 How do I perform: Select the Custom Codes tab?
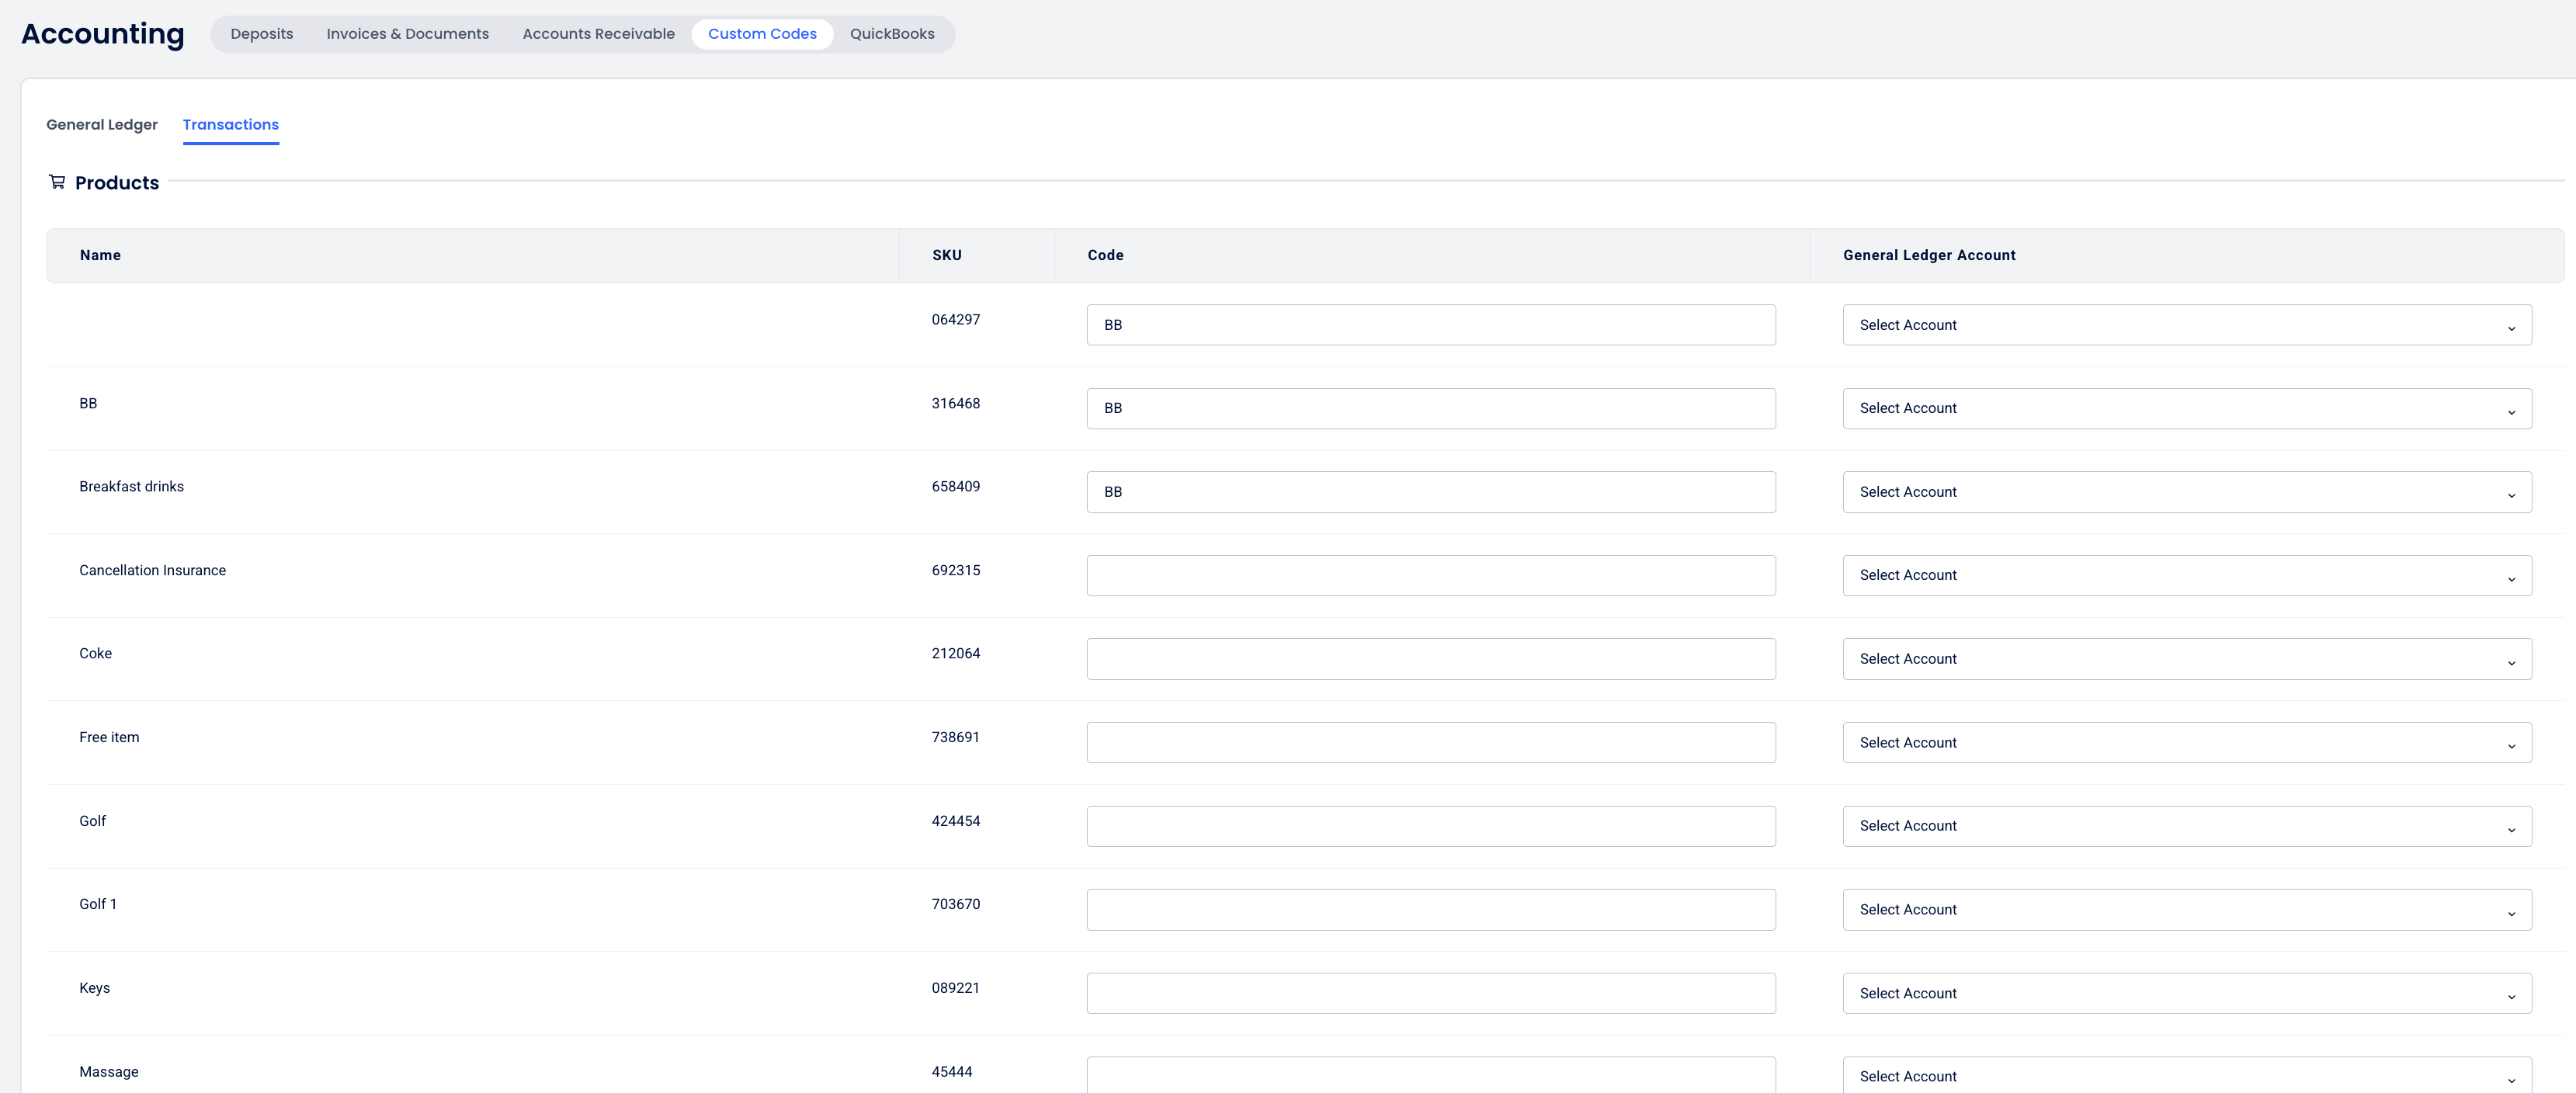761,34
